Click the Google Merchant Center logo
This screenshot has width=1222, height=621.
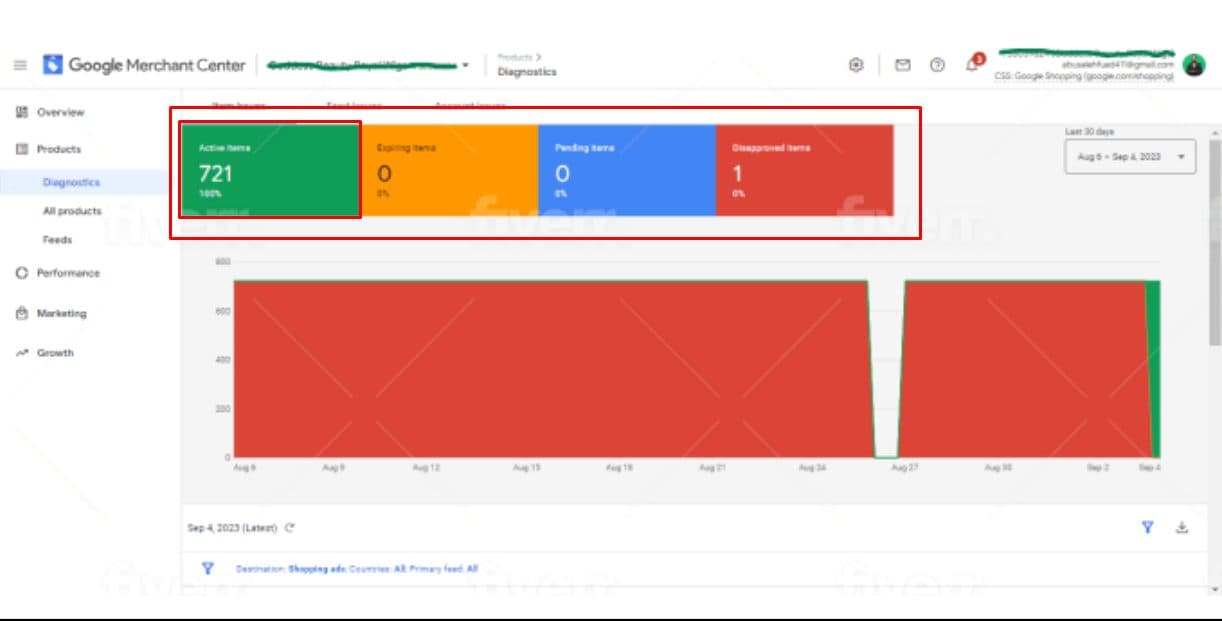tap(144, 65)
